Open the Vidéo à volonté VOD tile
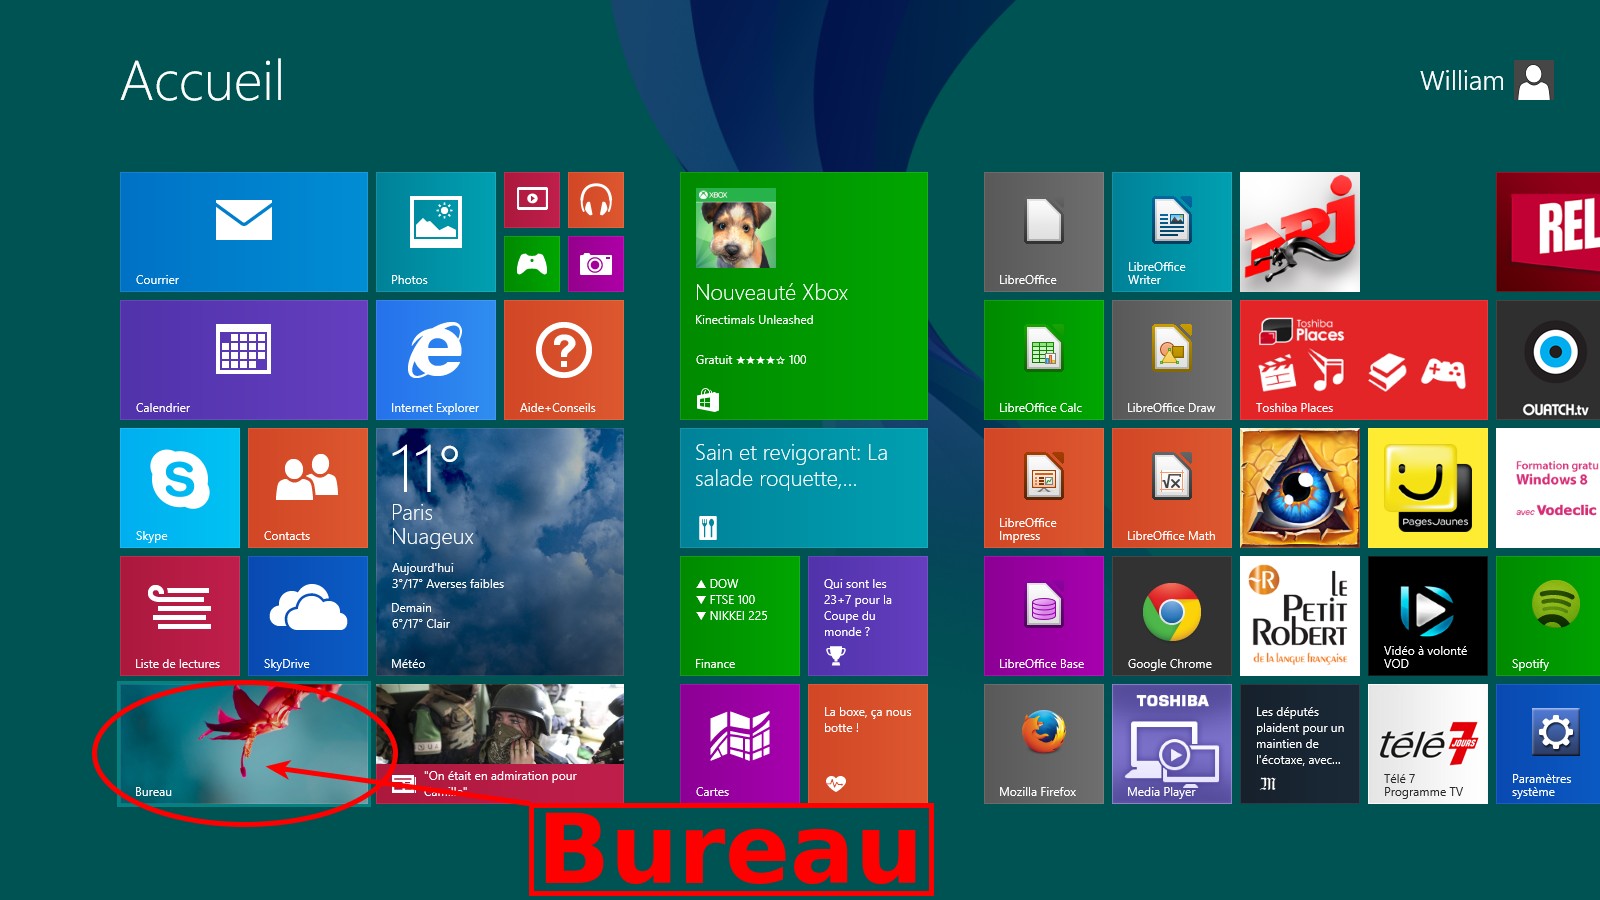 click(1428, 616)
